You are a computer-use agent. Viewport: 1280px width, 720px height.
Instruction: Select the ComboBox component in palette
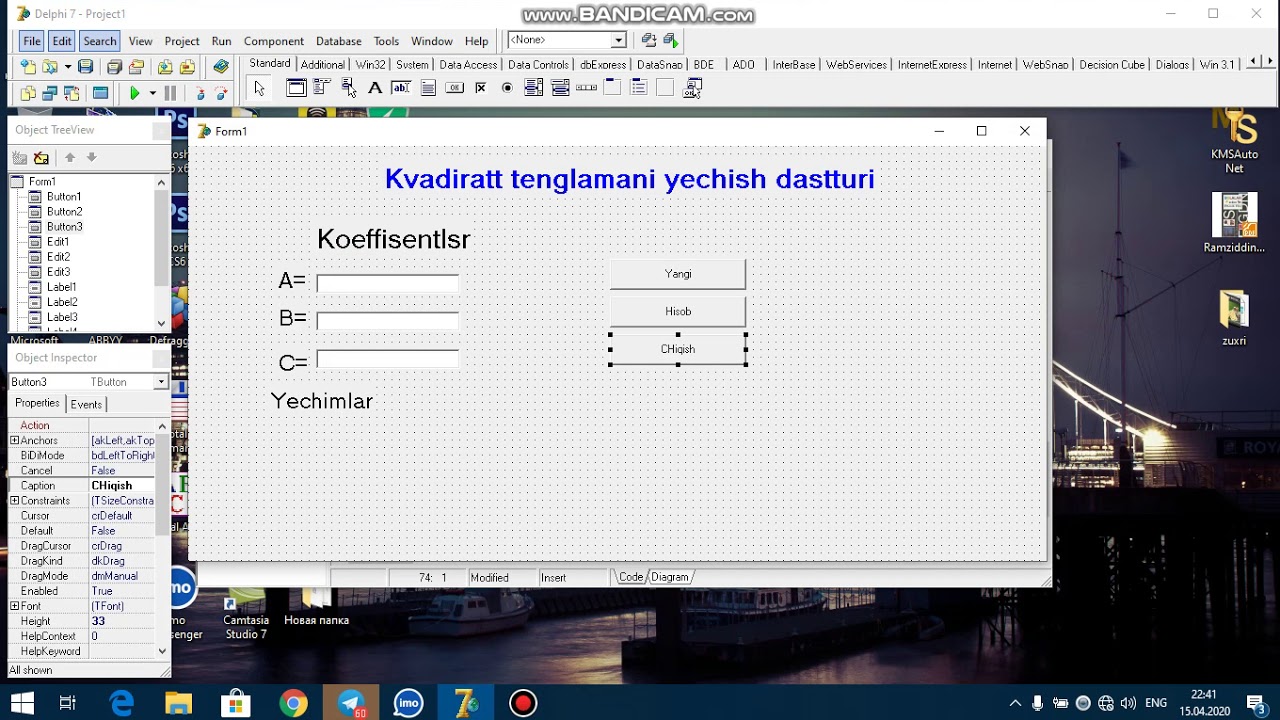(560, 88)
